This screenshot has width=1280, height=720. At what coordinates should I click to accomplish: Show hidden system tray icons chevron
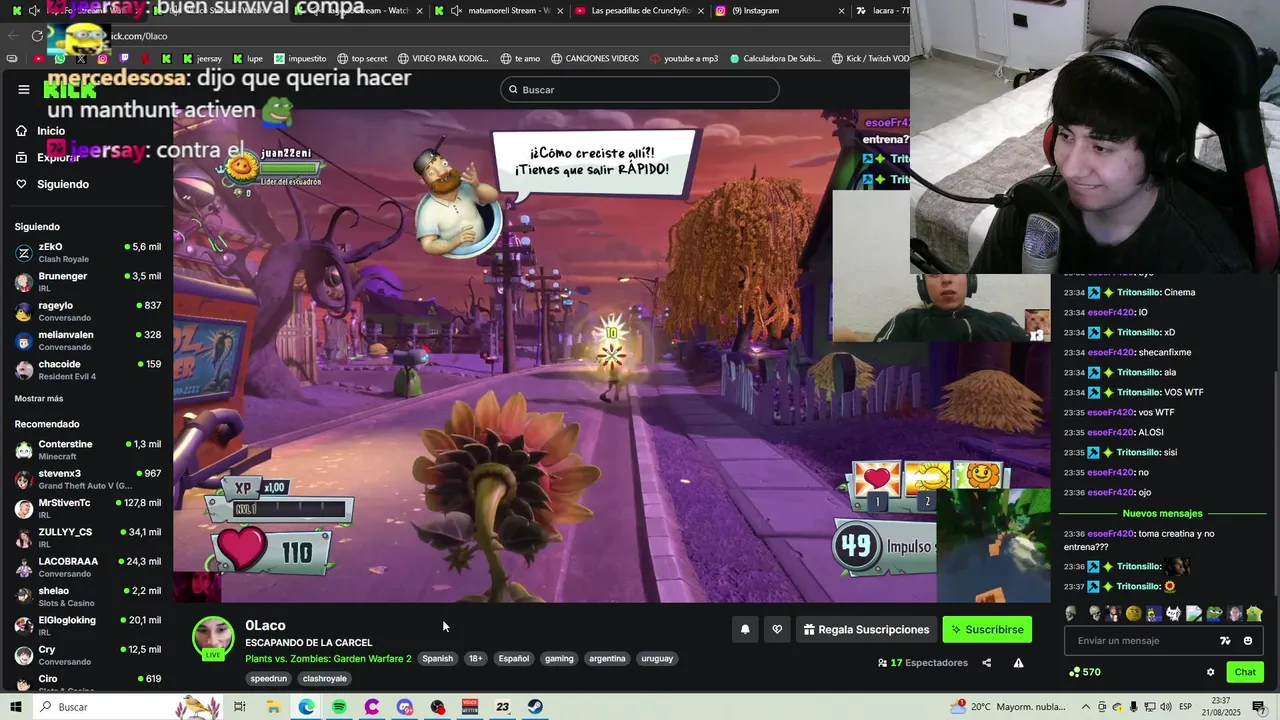coord(1086,707)
